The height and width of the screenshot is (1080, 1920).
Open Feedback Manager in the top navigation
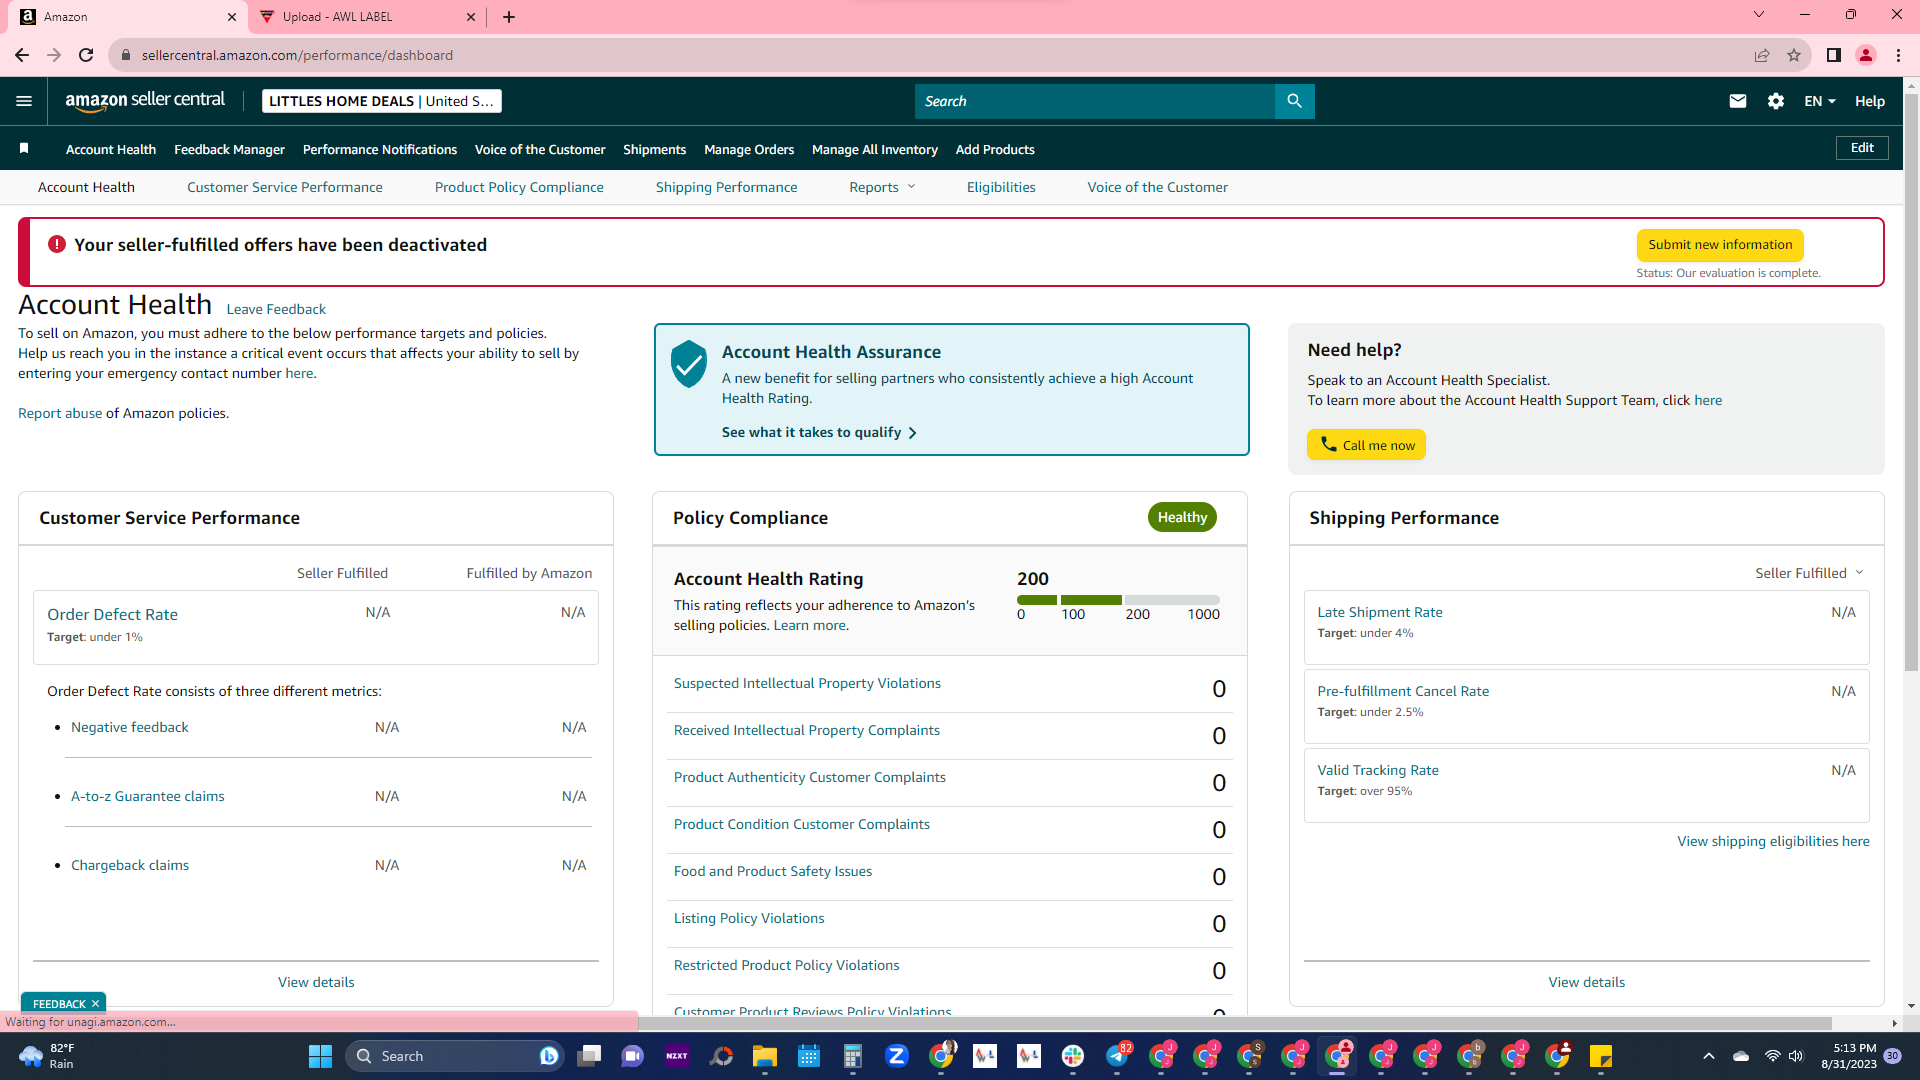(x=229, y=149)
